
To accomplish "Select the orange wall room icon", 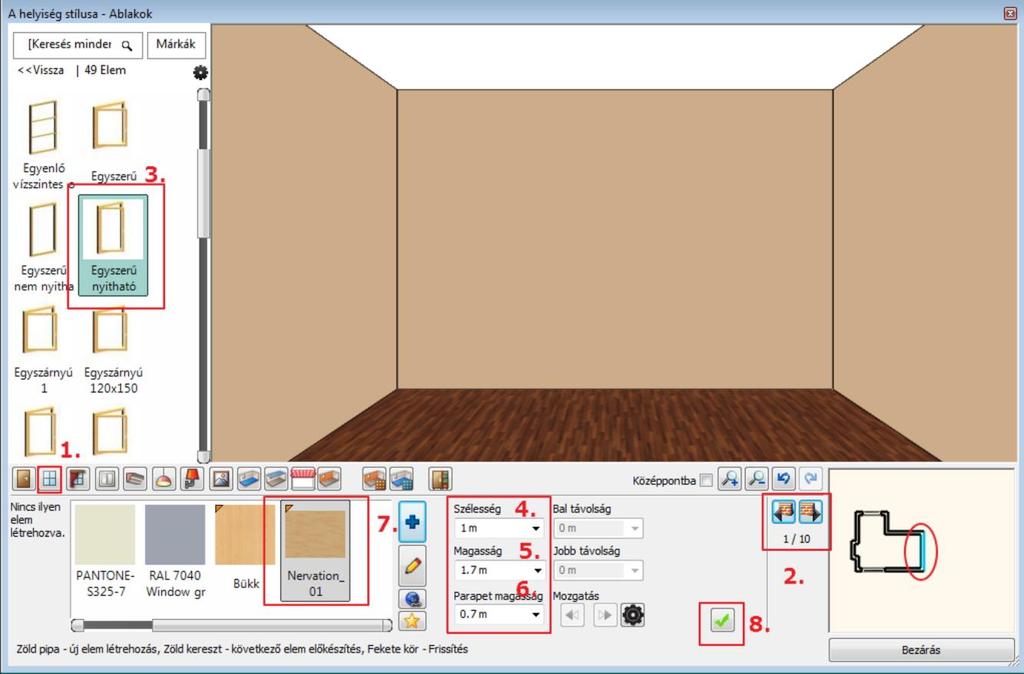I will (x=329, y=479).
